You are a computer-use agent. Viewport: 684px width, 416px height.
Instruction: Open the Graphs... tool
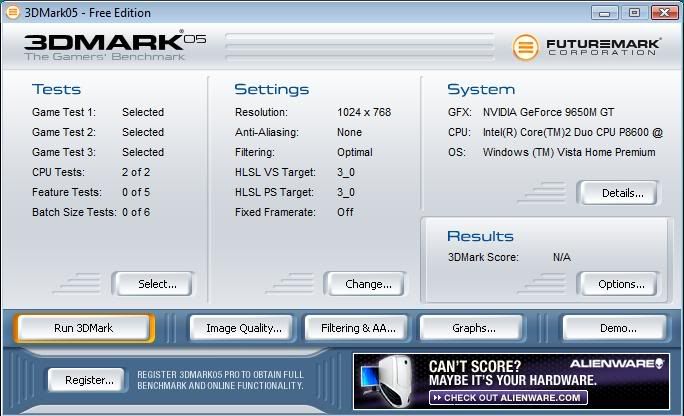click(x=473, y=328)
